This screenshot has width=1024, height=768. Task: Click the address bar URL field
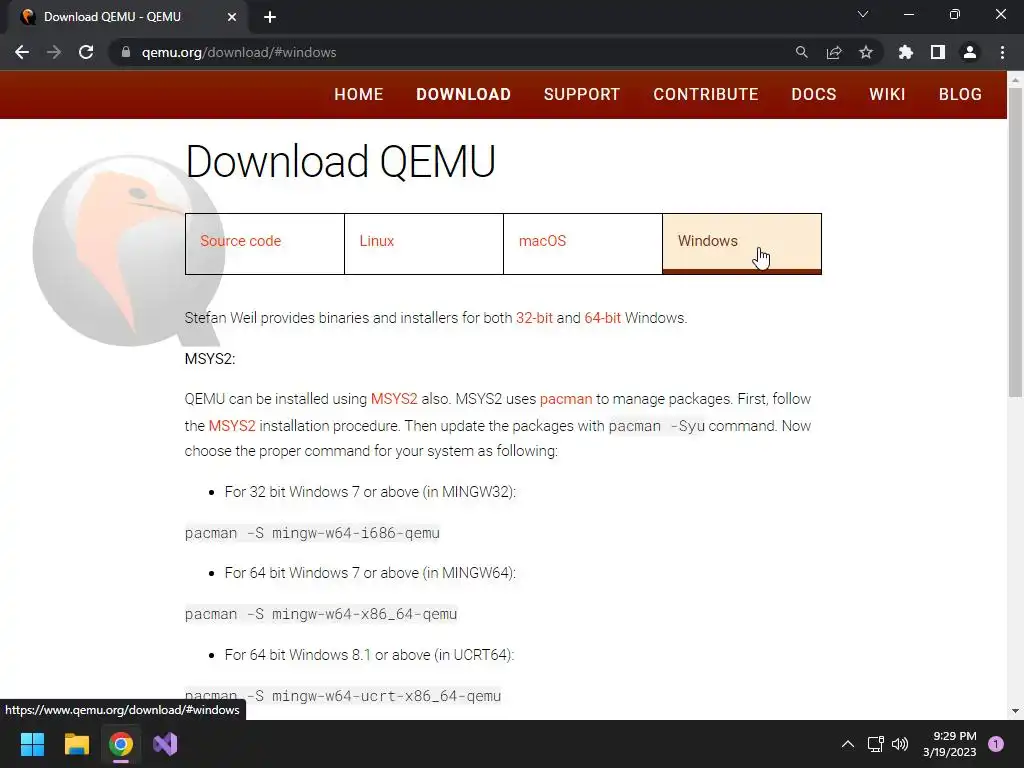click(457, 52)
